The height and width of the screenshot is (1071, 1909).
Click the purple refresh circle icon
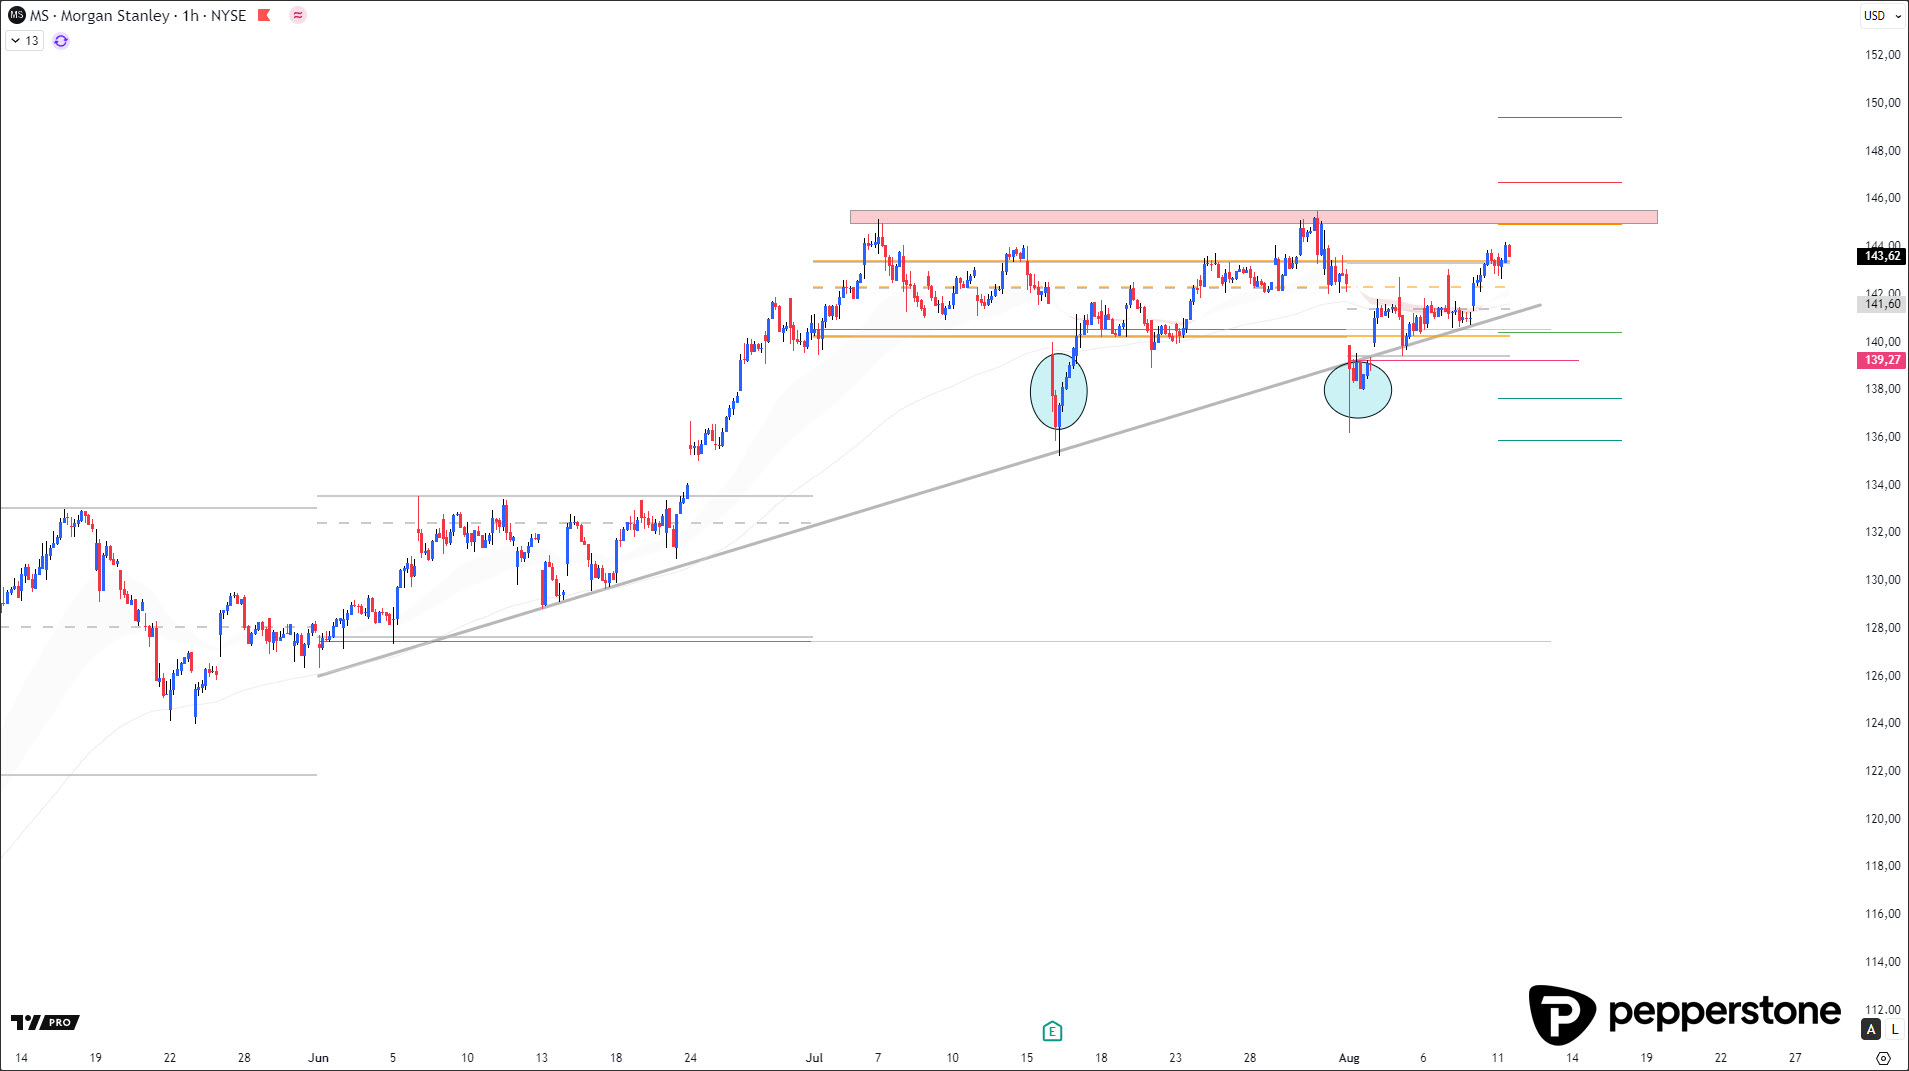pos(61,41)
